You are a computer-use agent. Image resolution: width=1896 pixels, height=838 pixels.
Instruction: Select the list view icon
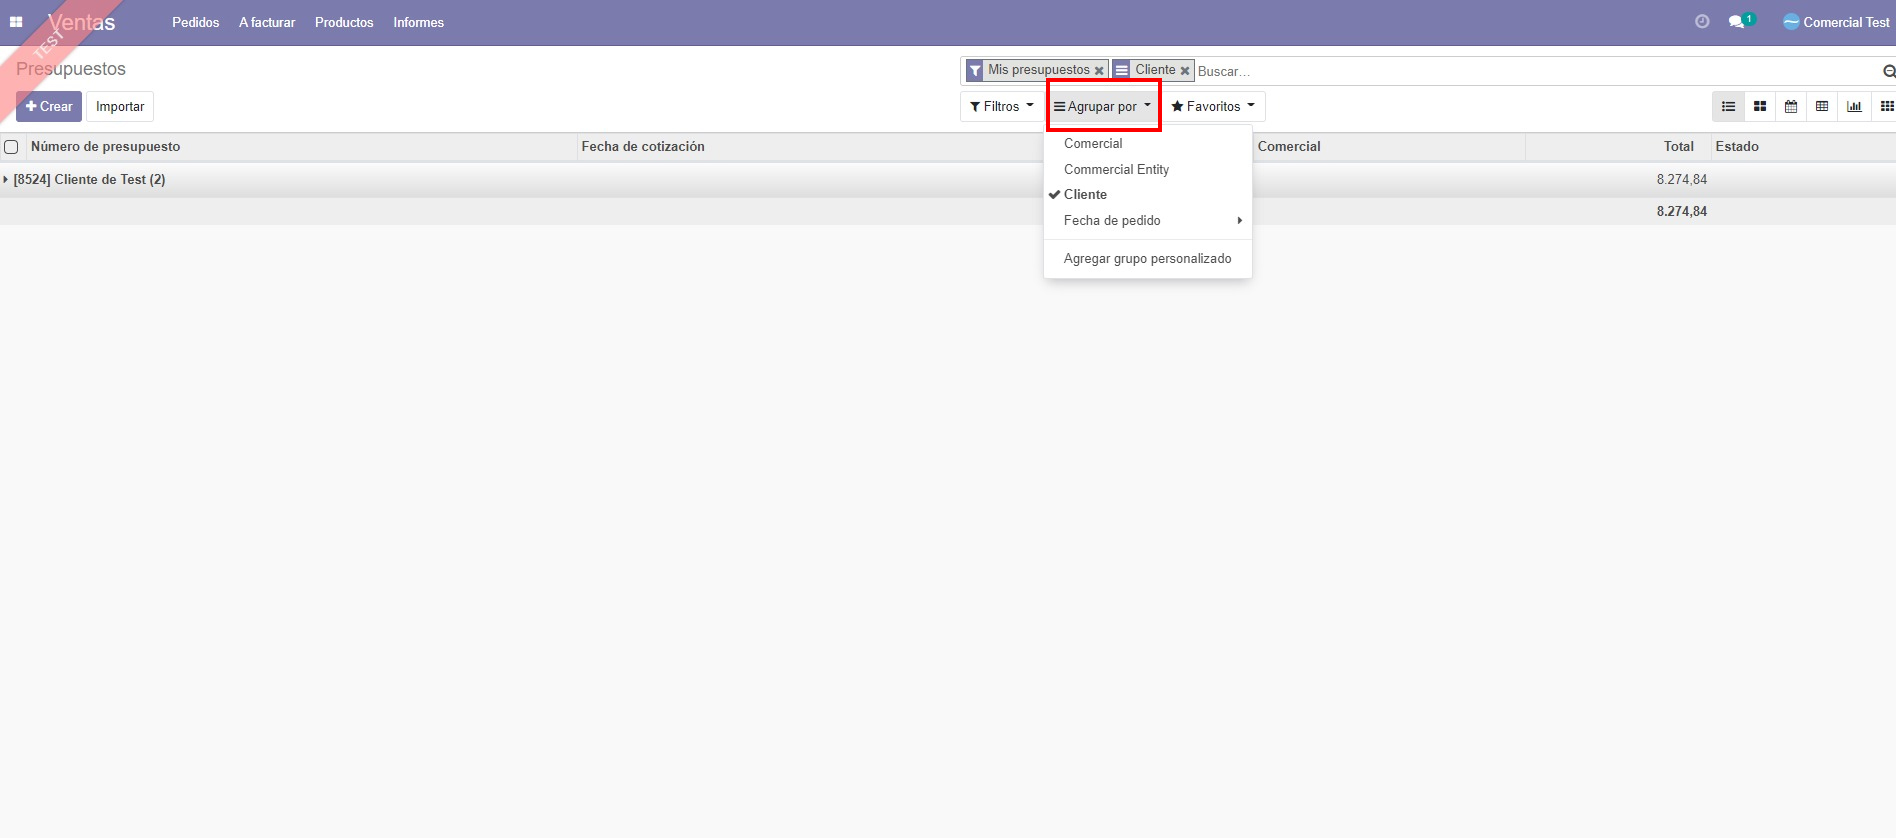pos(1728,107)
